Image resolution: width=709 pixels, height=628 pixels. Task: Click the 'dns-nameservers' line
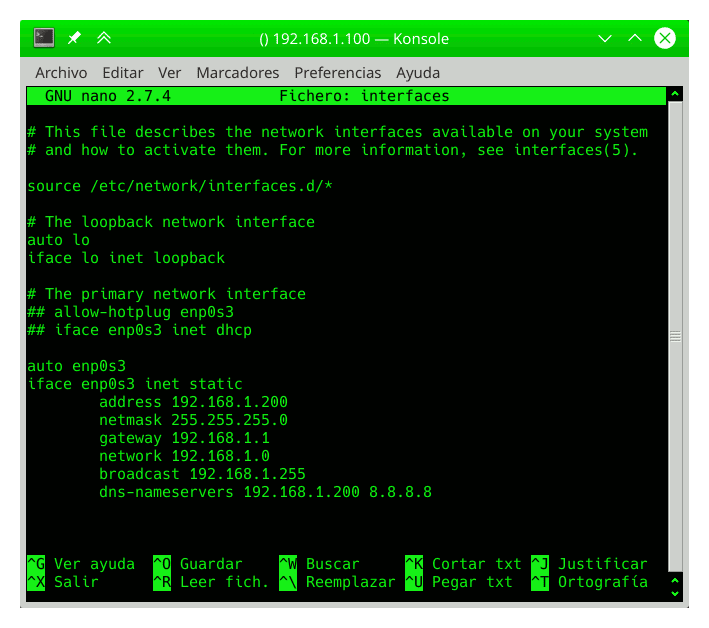pos(265,492)
